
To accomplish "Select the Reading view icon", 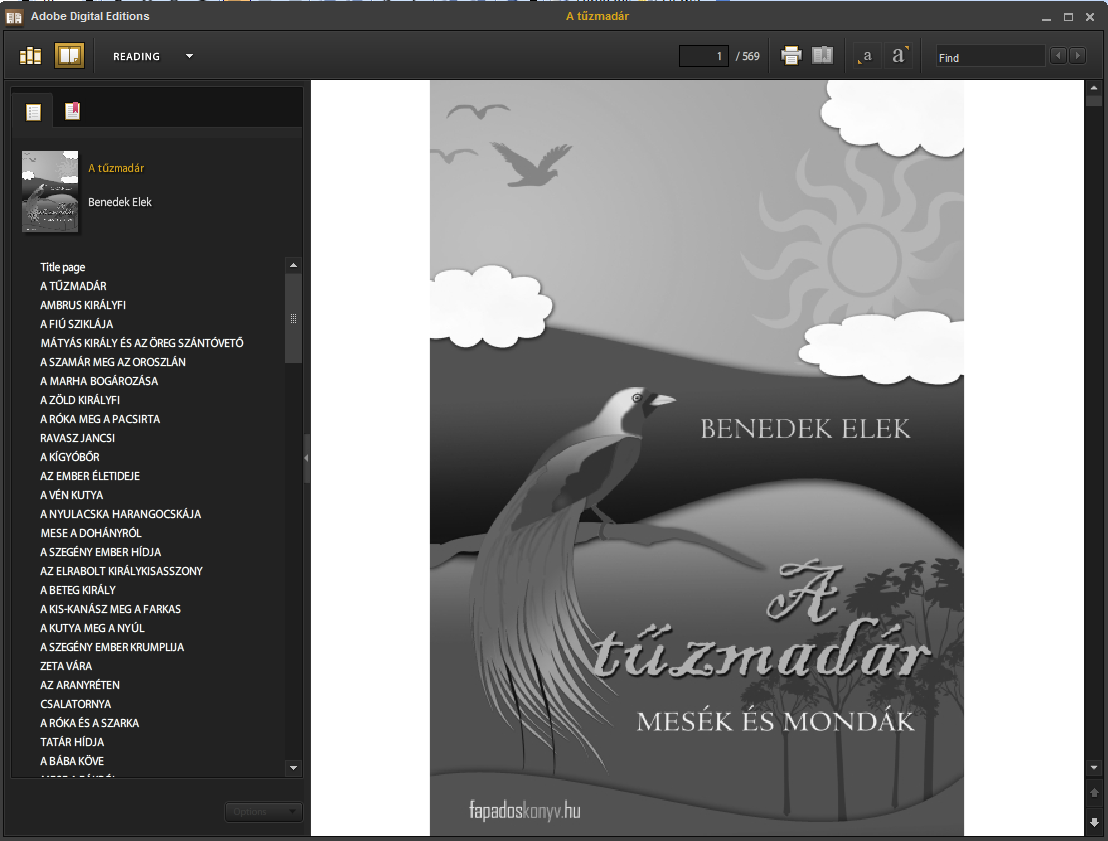I will pos(69,56).
